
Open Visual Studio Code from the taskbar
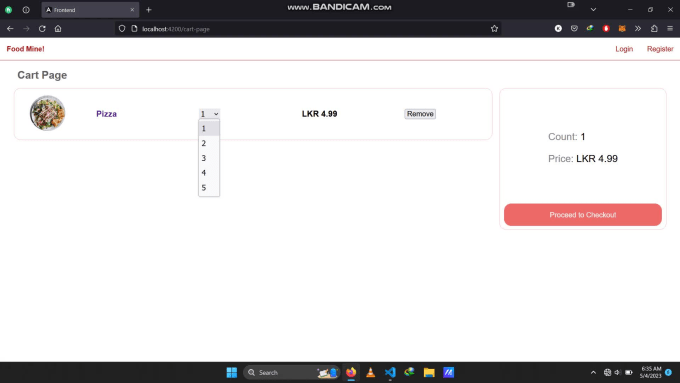coord(390,372)
